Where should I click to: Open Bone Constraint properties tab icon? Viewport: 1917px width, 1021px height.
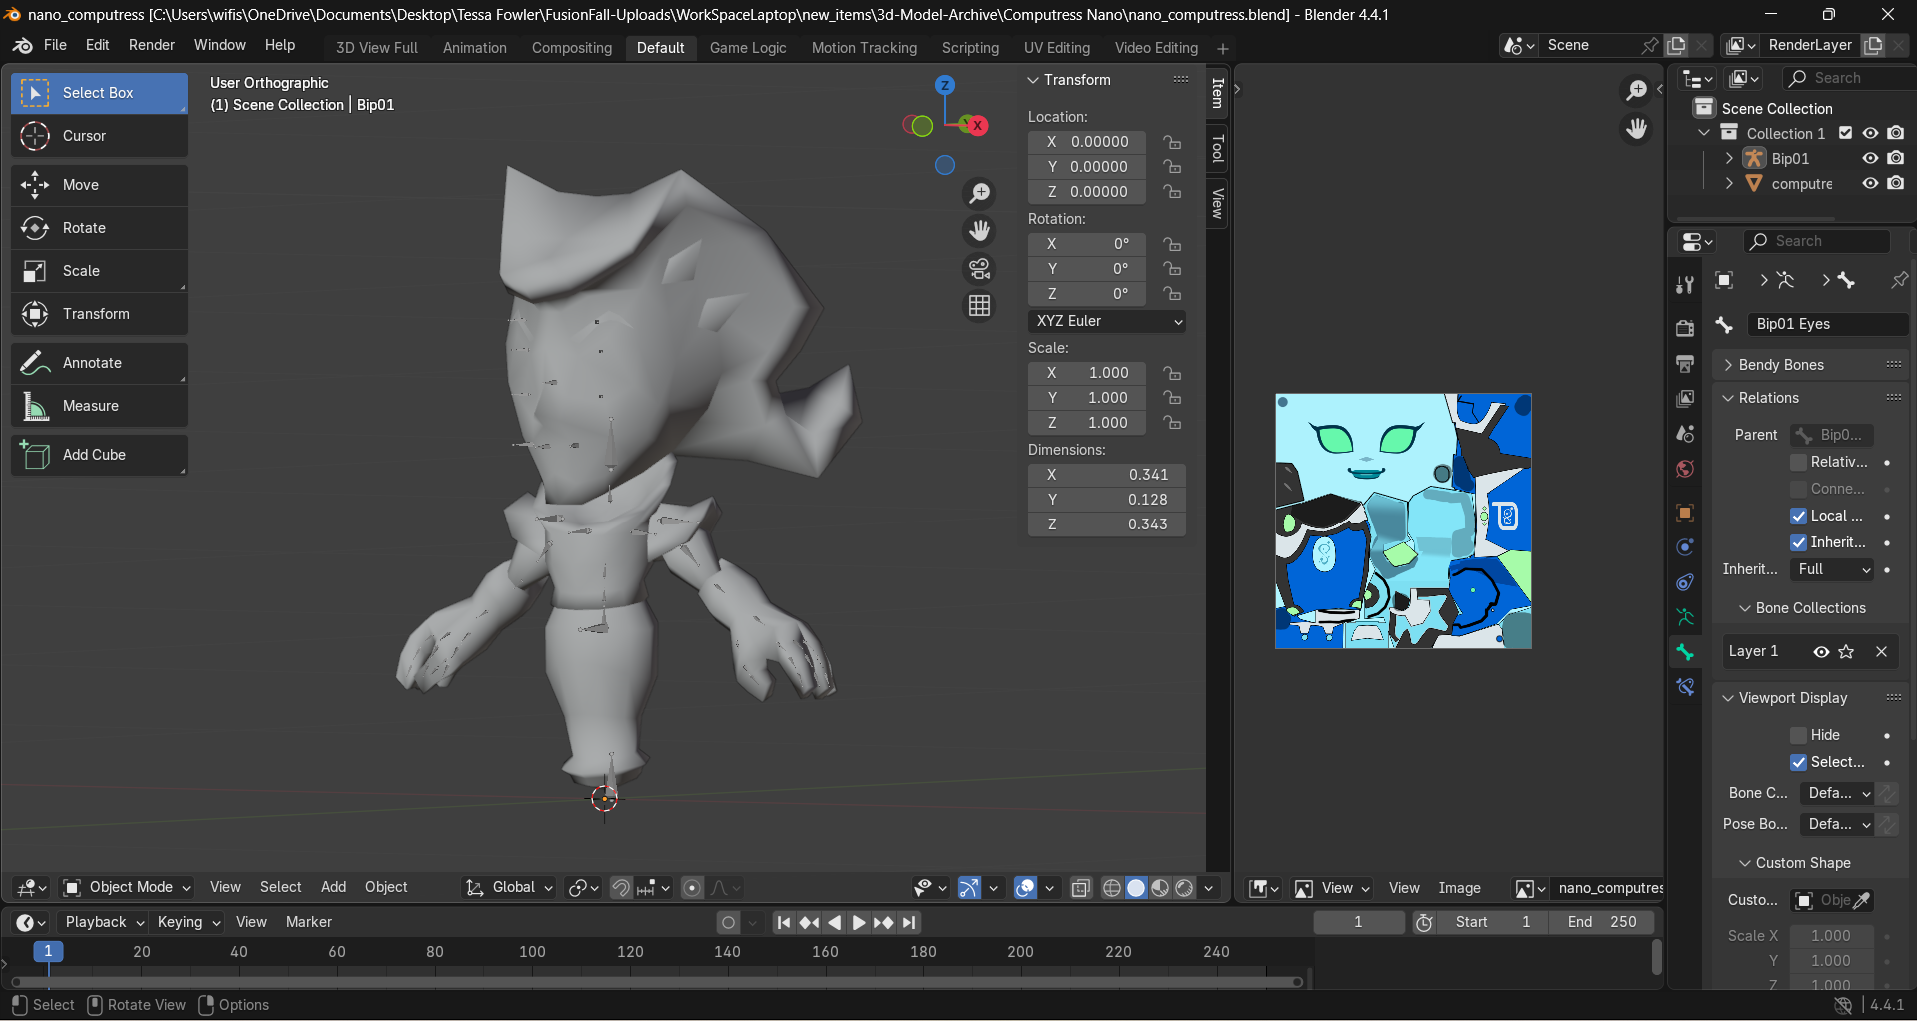point(1685,687)
